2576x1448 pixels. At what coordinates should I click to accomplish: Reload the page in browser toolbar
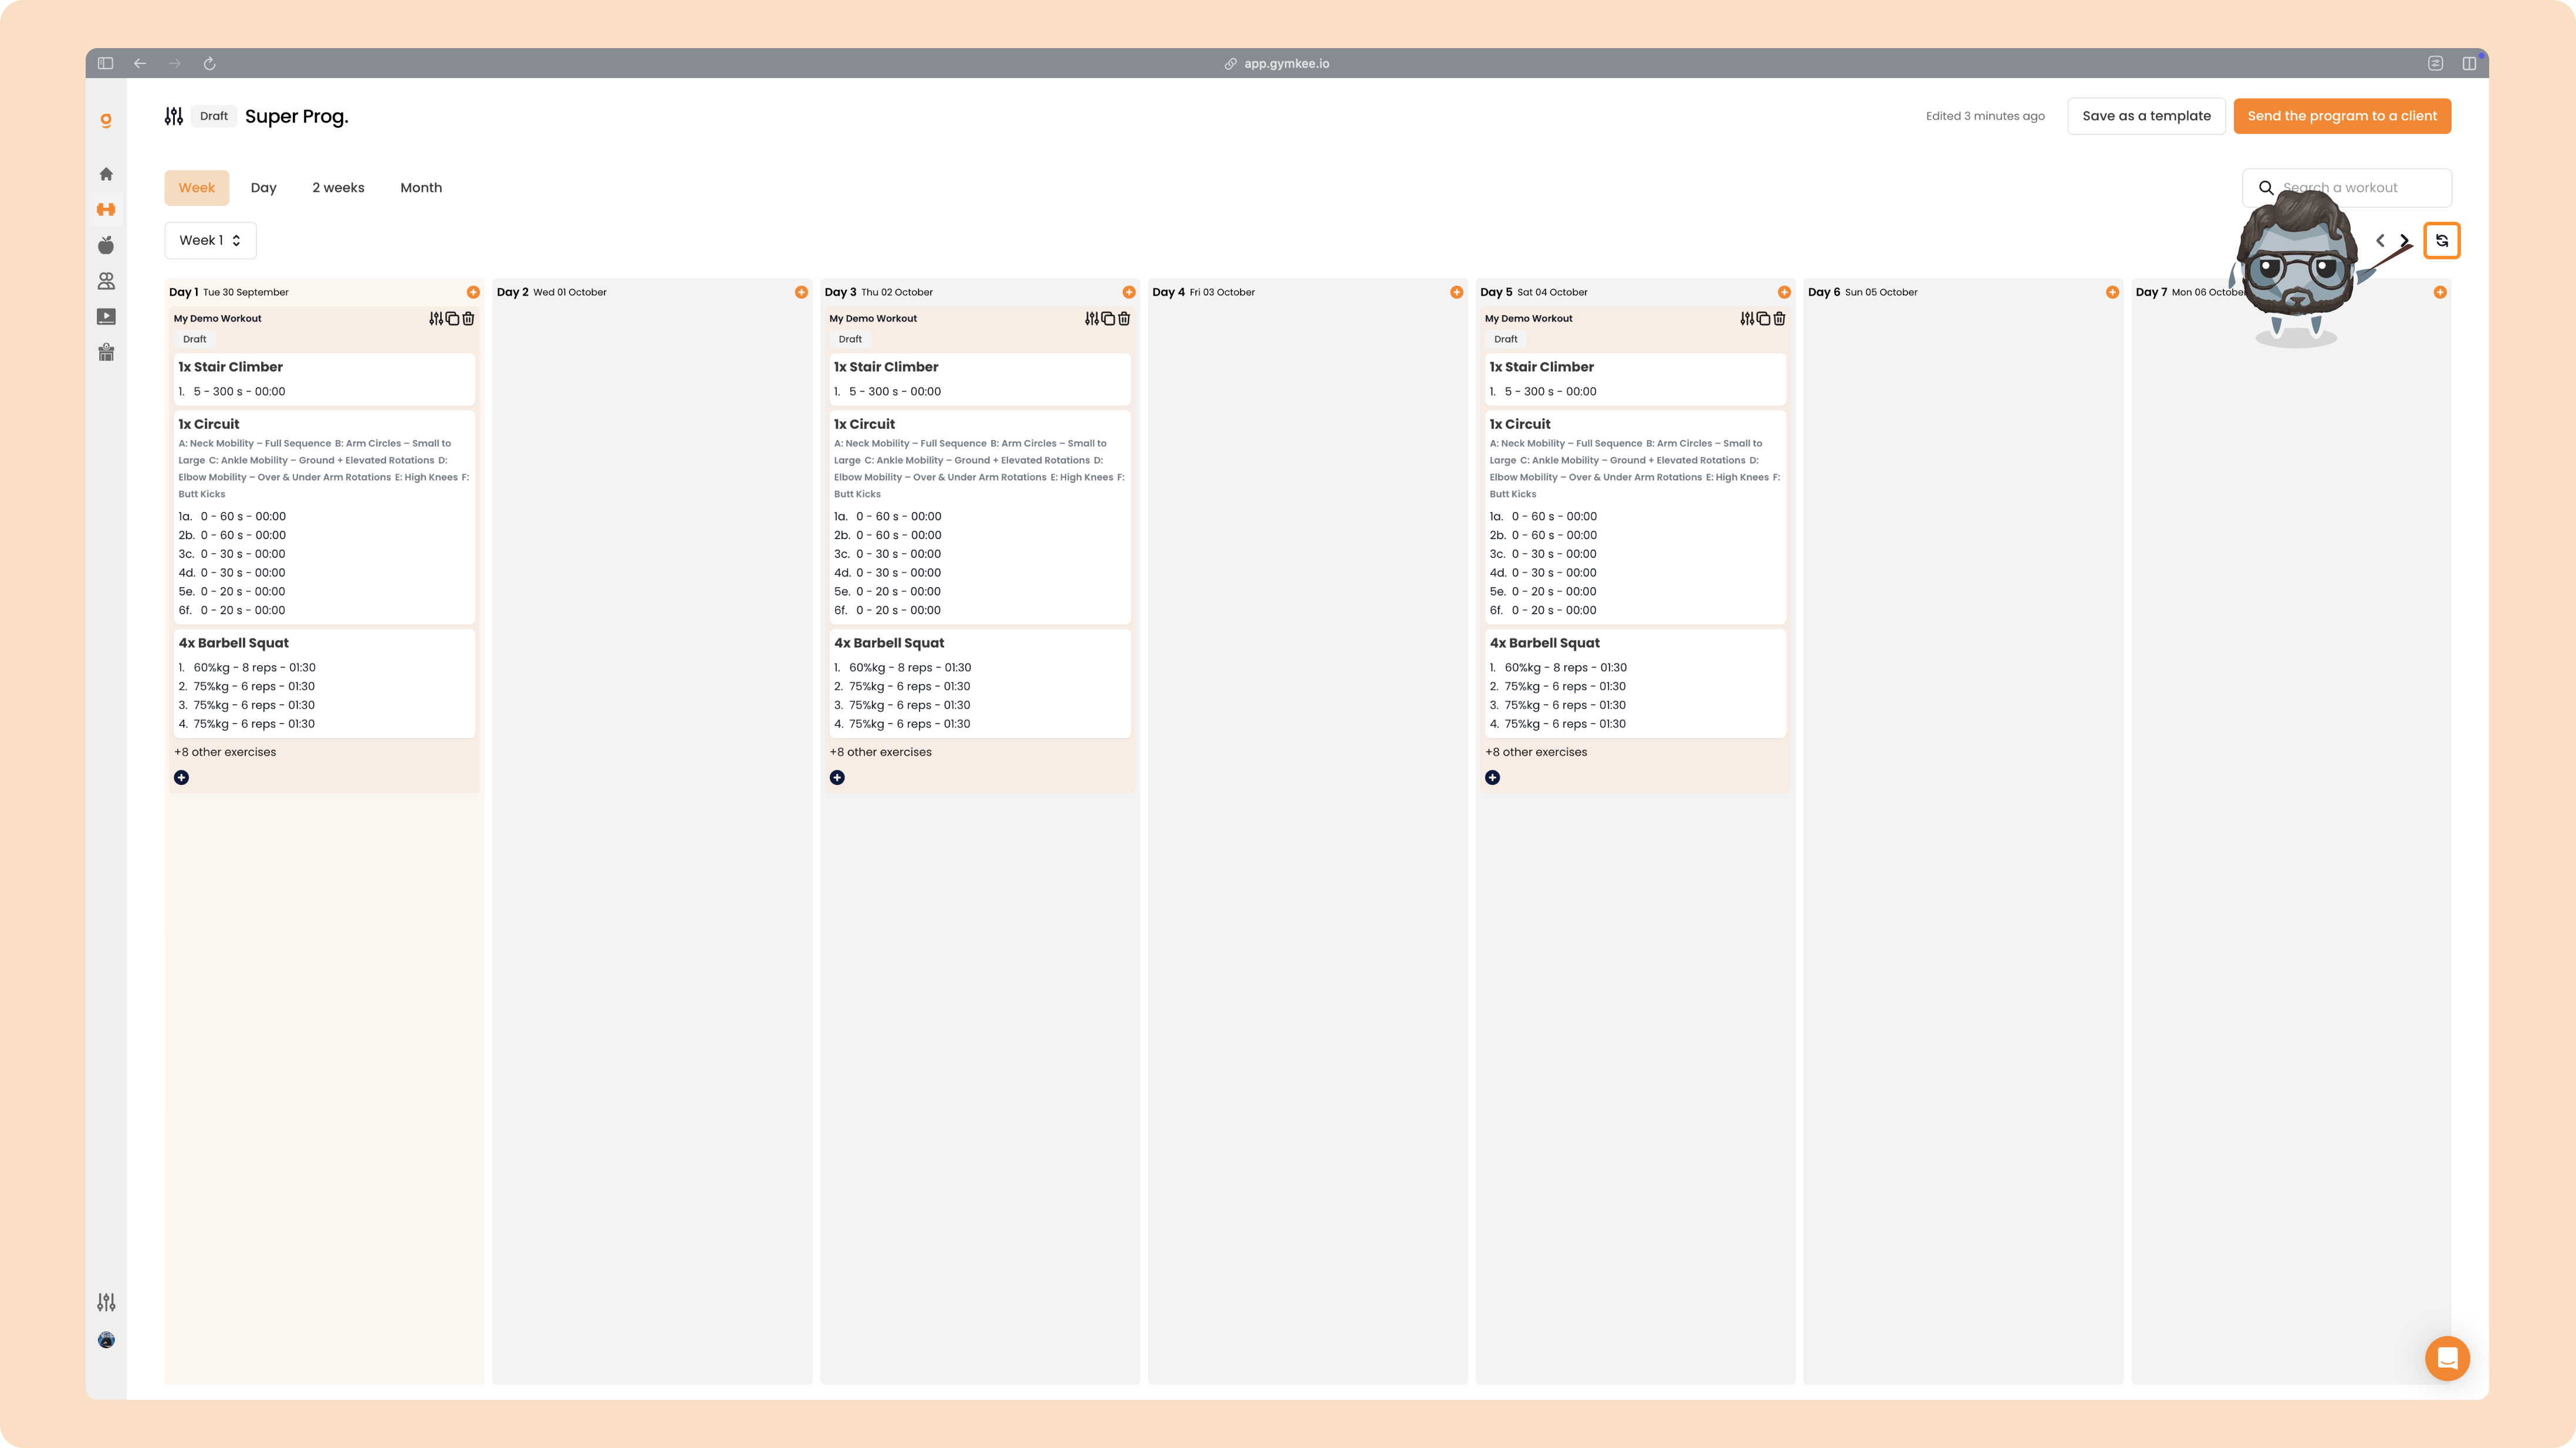point(209,63)
